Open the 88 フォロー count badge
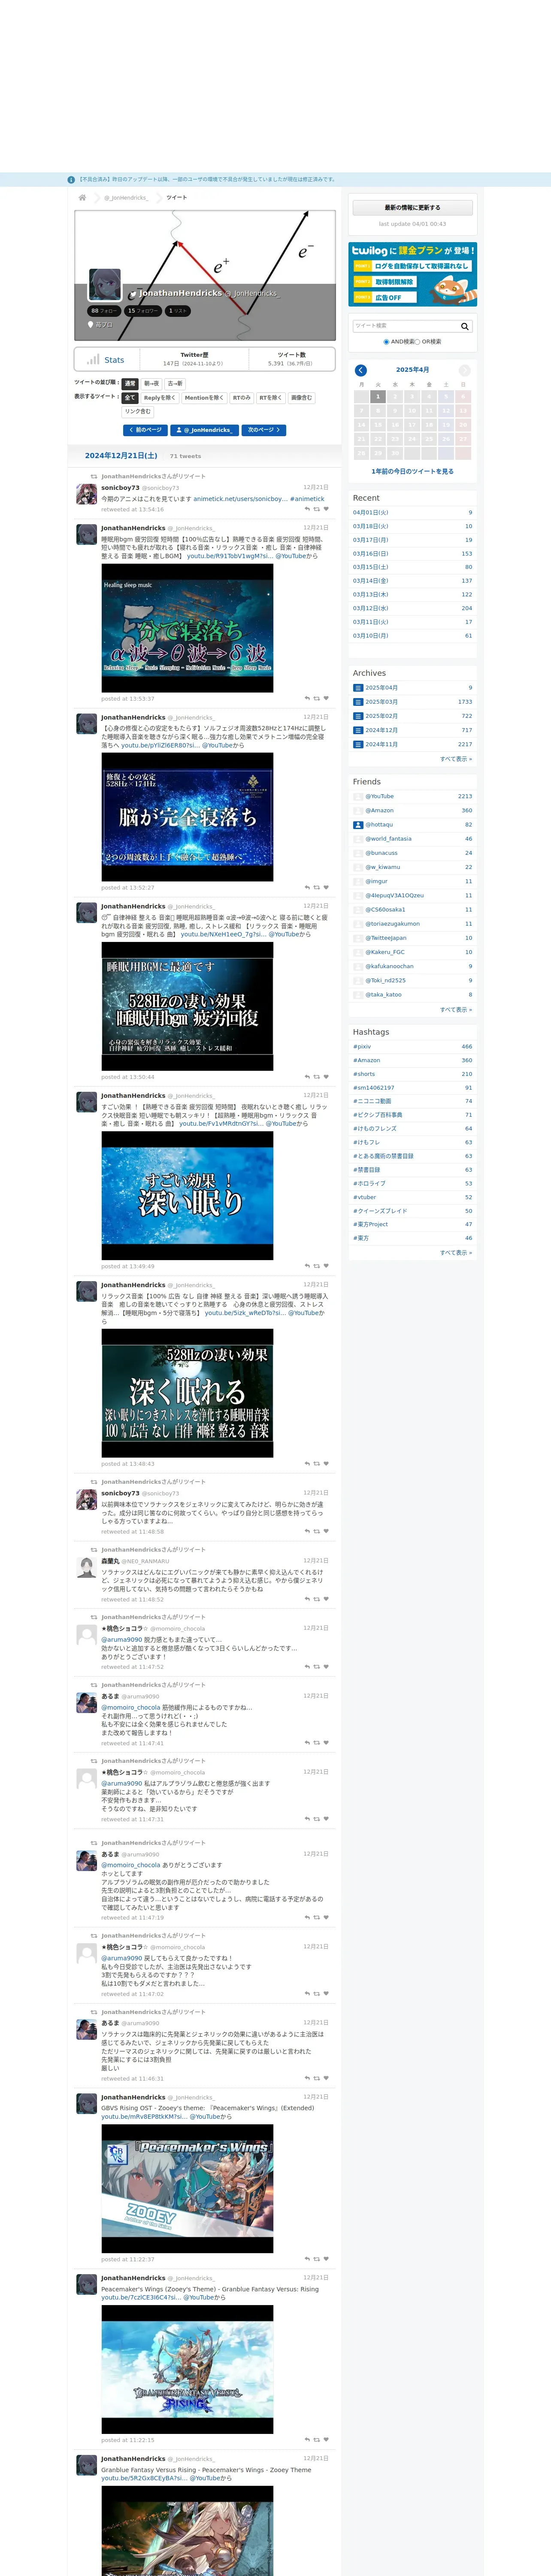This screenshot has height=2576, width=551. tap(104, 311)
